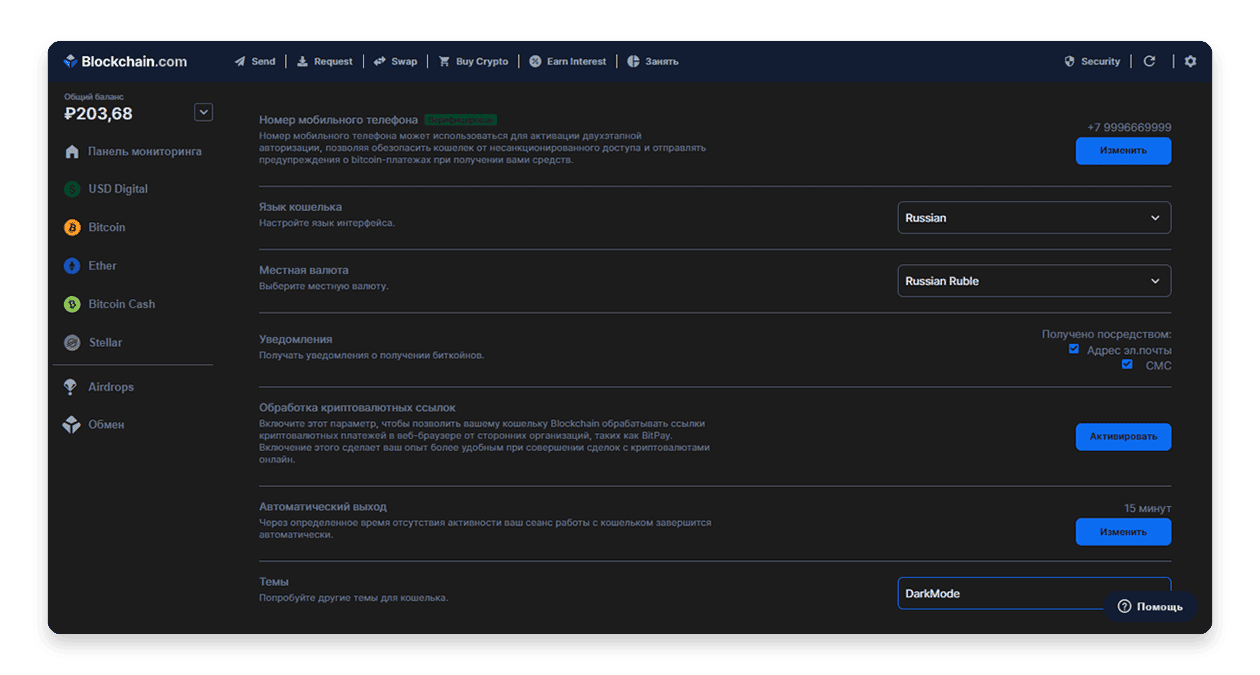Click the Активировать button

click(x=1123, y=437)
